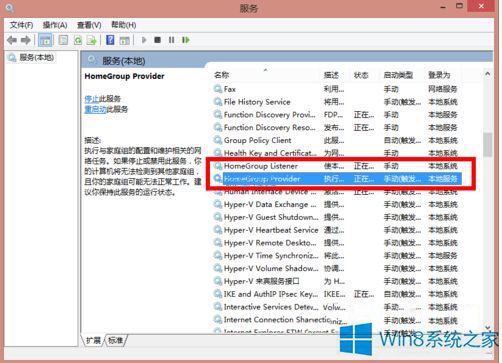Toggle the show/hide console tree icon
The width and height of the screenshot is (502, 363).
click(45, 40)
